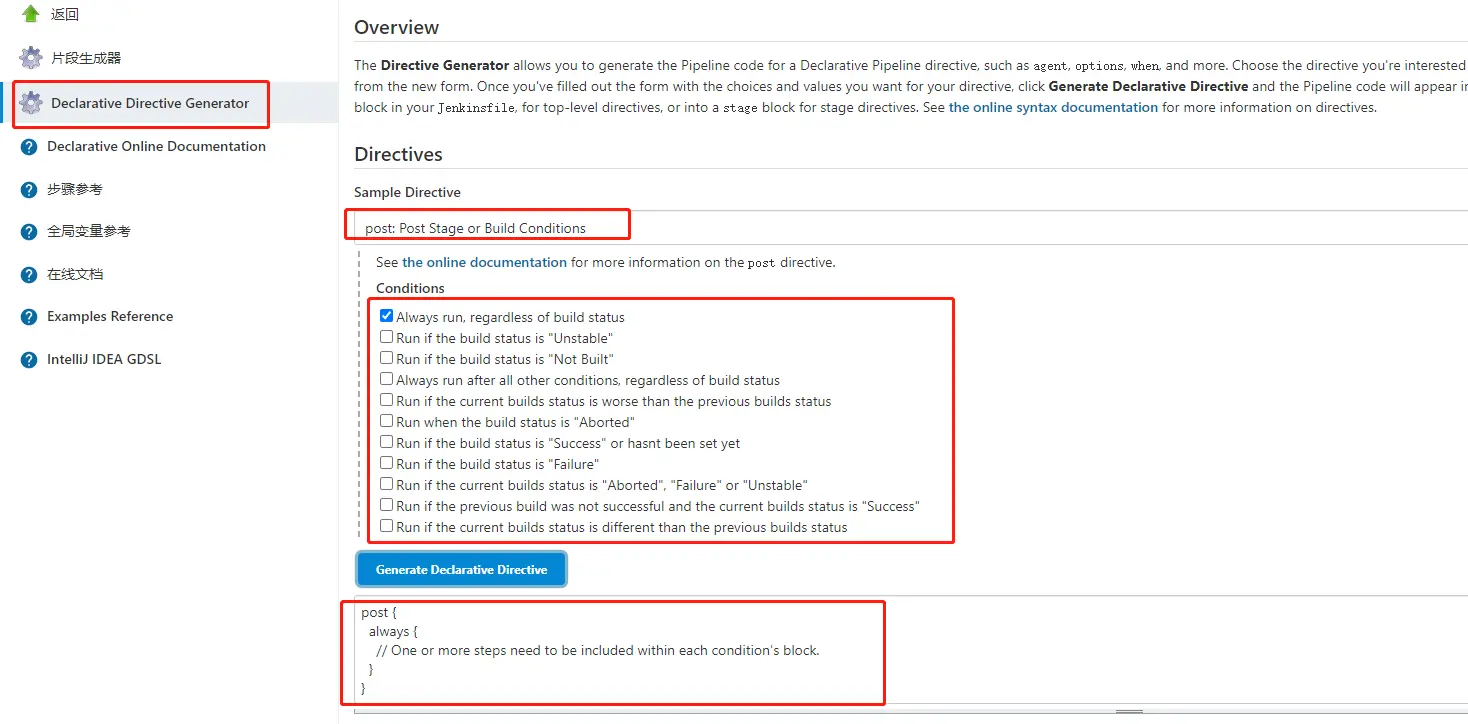
Task: Click the Declarative Directive Generator gear icon
Action: click(31, 103)
